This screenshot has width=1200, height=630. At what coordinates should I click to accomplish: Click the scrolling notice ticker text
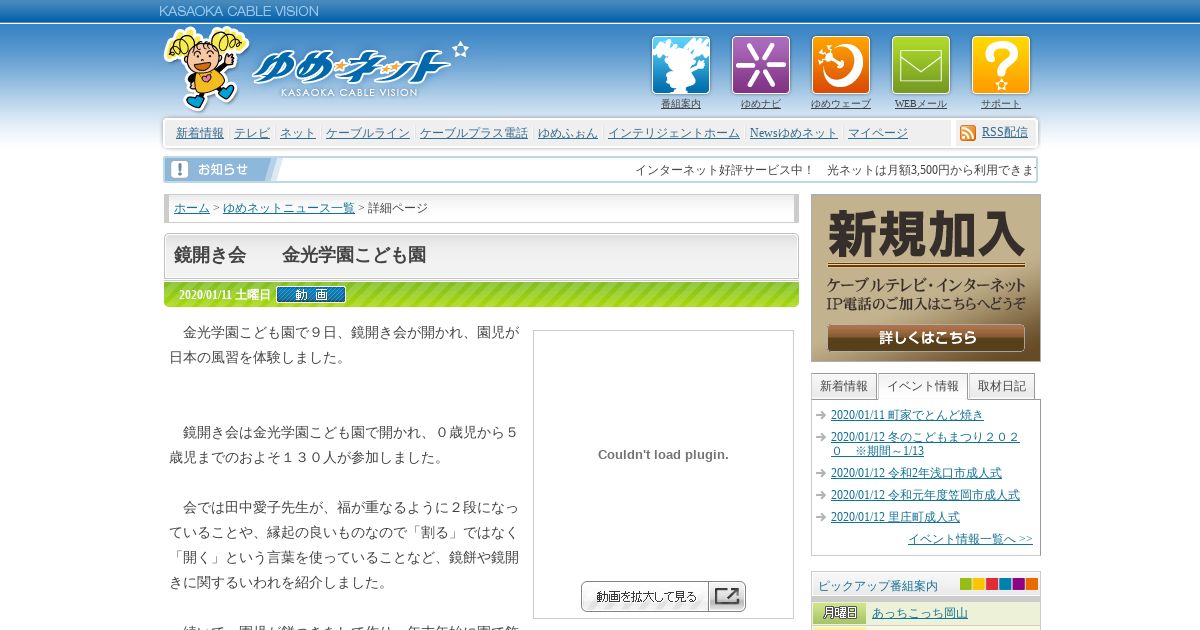coord(835,170)
